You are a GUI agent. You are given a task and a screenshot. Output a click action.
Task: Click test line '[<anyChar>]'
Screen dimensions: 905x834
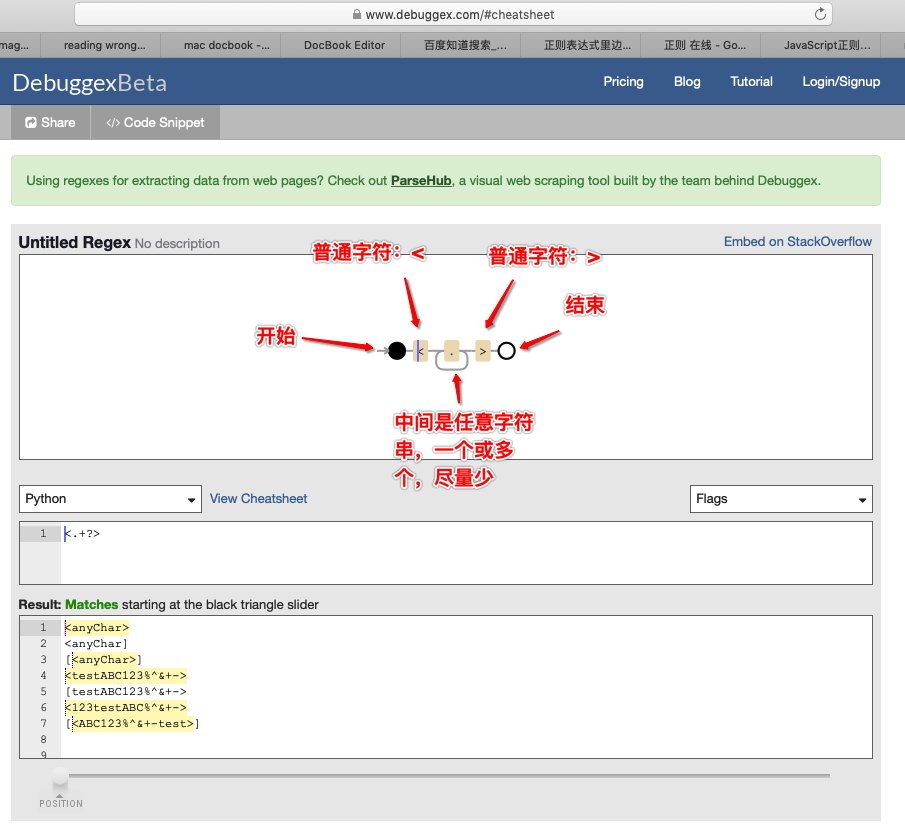[x=103, y=660]
